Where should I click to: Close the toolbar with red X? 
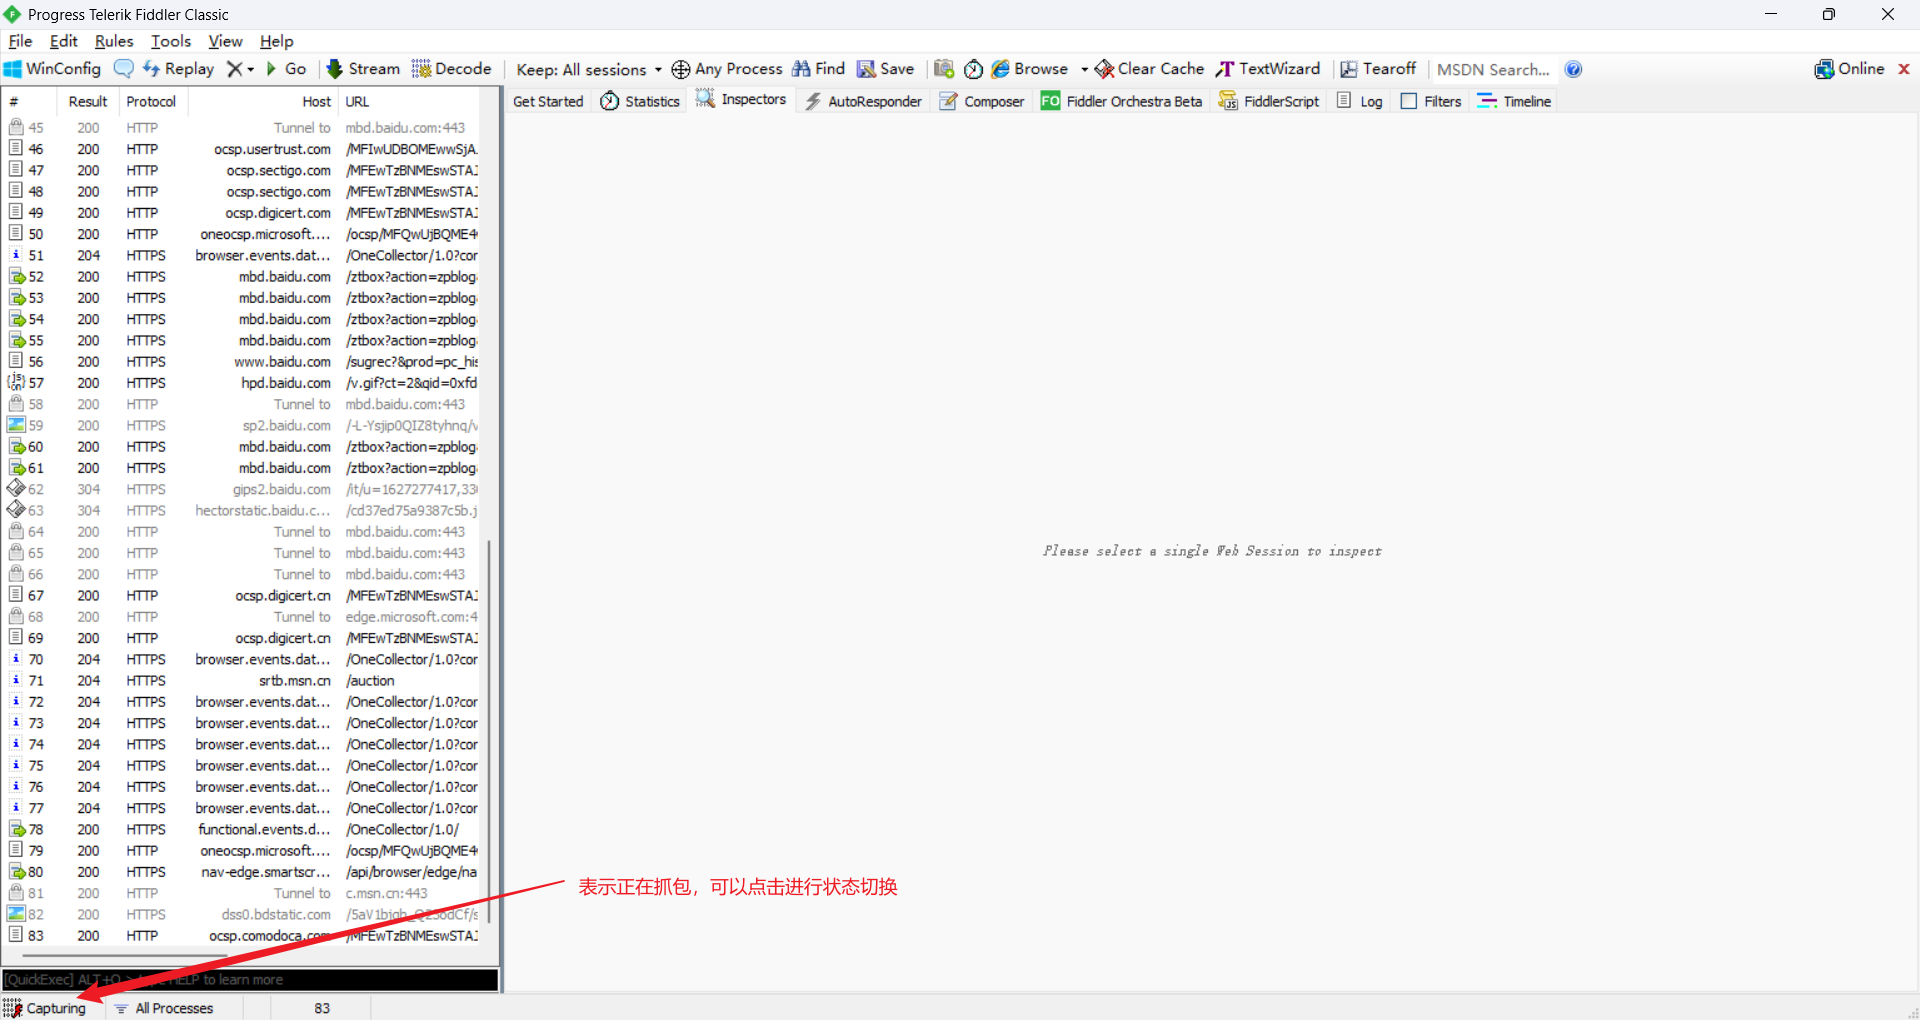click(1904, 69)
